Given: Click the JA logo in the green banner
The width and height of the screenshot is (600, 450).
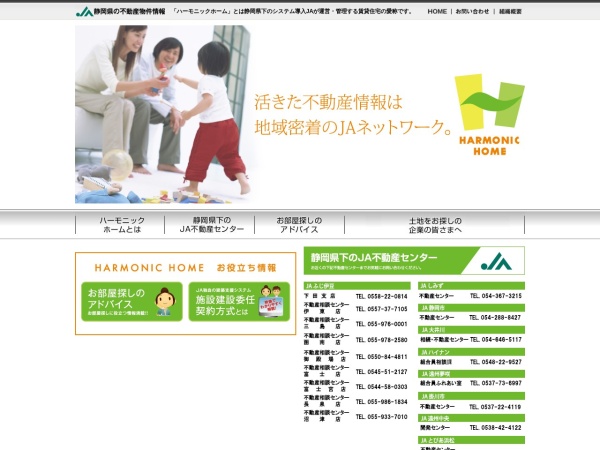Looking at the screenshot, I should coord(496,261).
